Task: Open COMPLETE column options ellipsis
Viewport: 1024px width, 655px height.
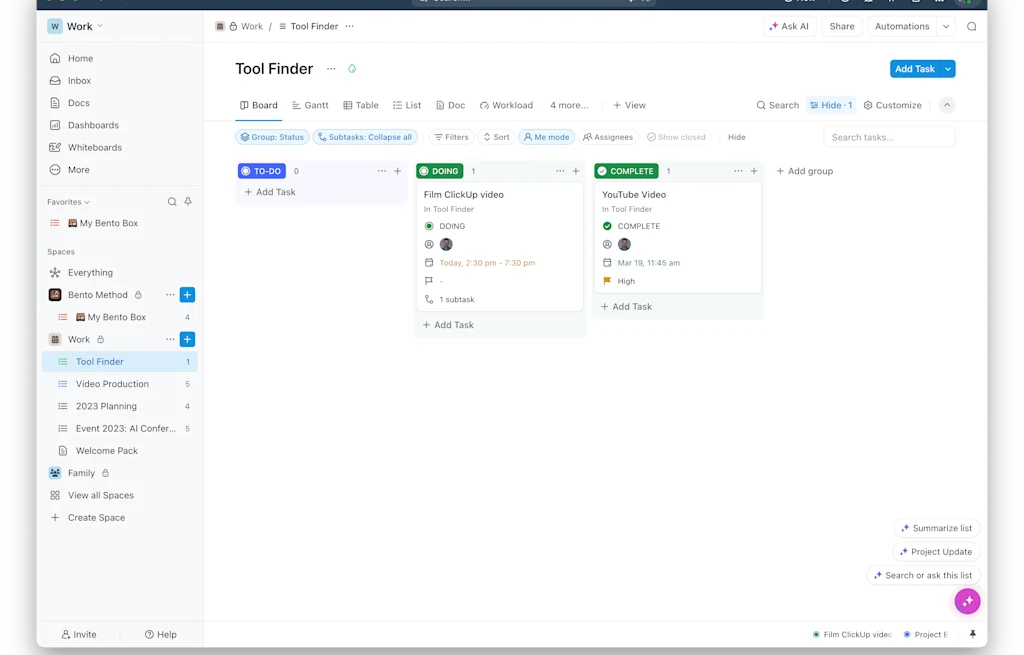Action: (x=738, y=171)
